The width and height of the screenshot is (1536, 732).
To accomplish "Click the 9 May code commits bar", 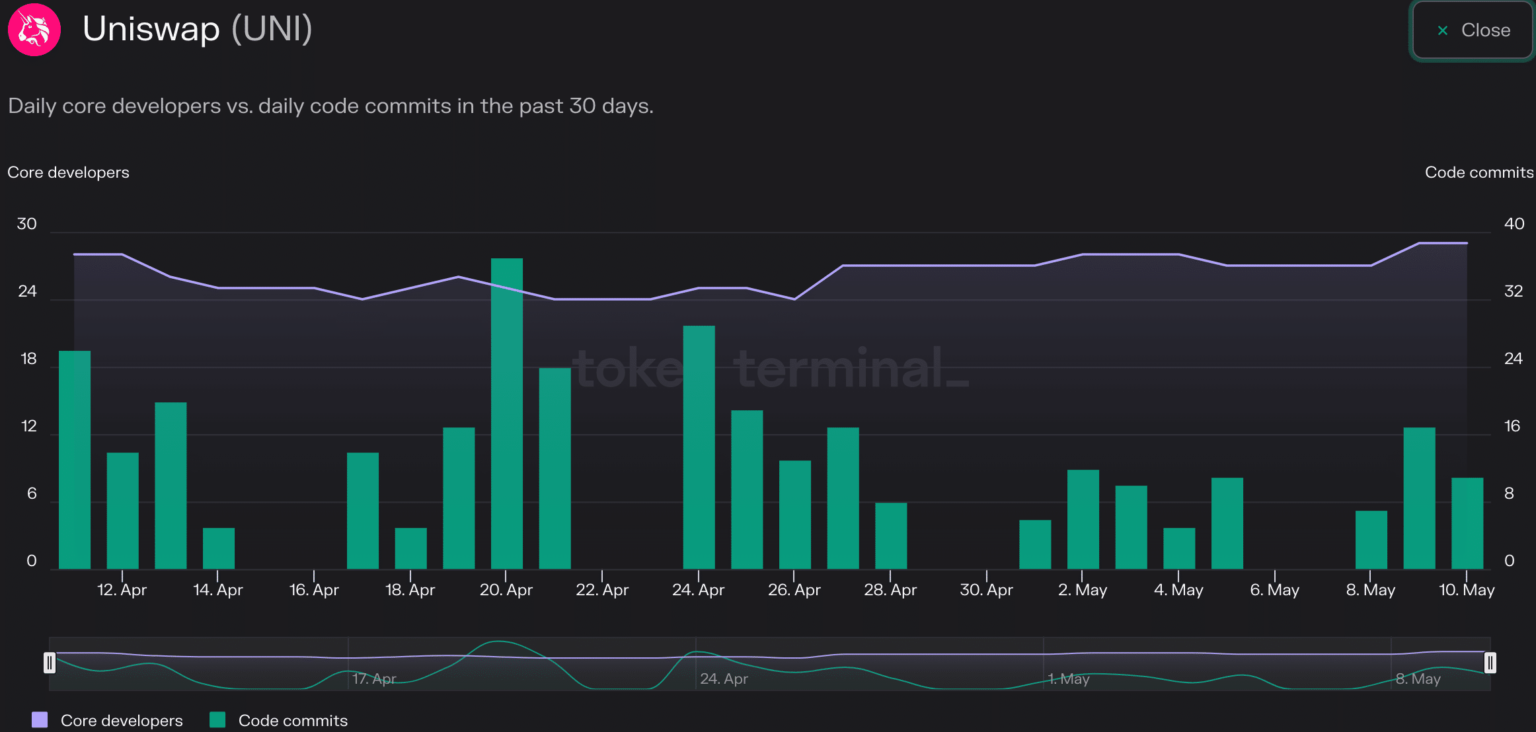I will point(1419,498).
